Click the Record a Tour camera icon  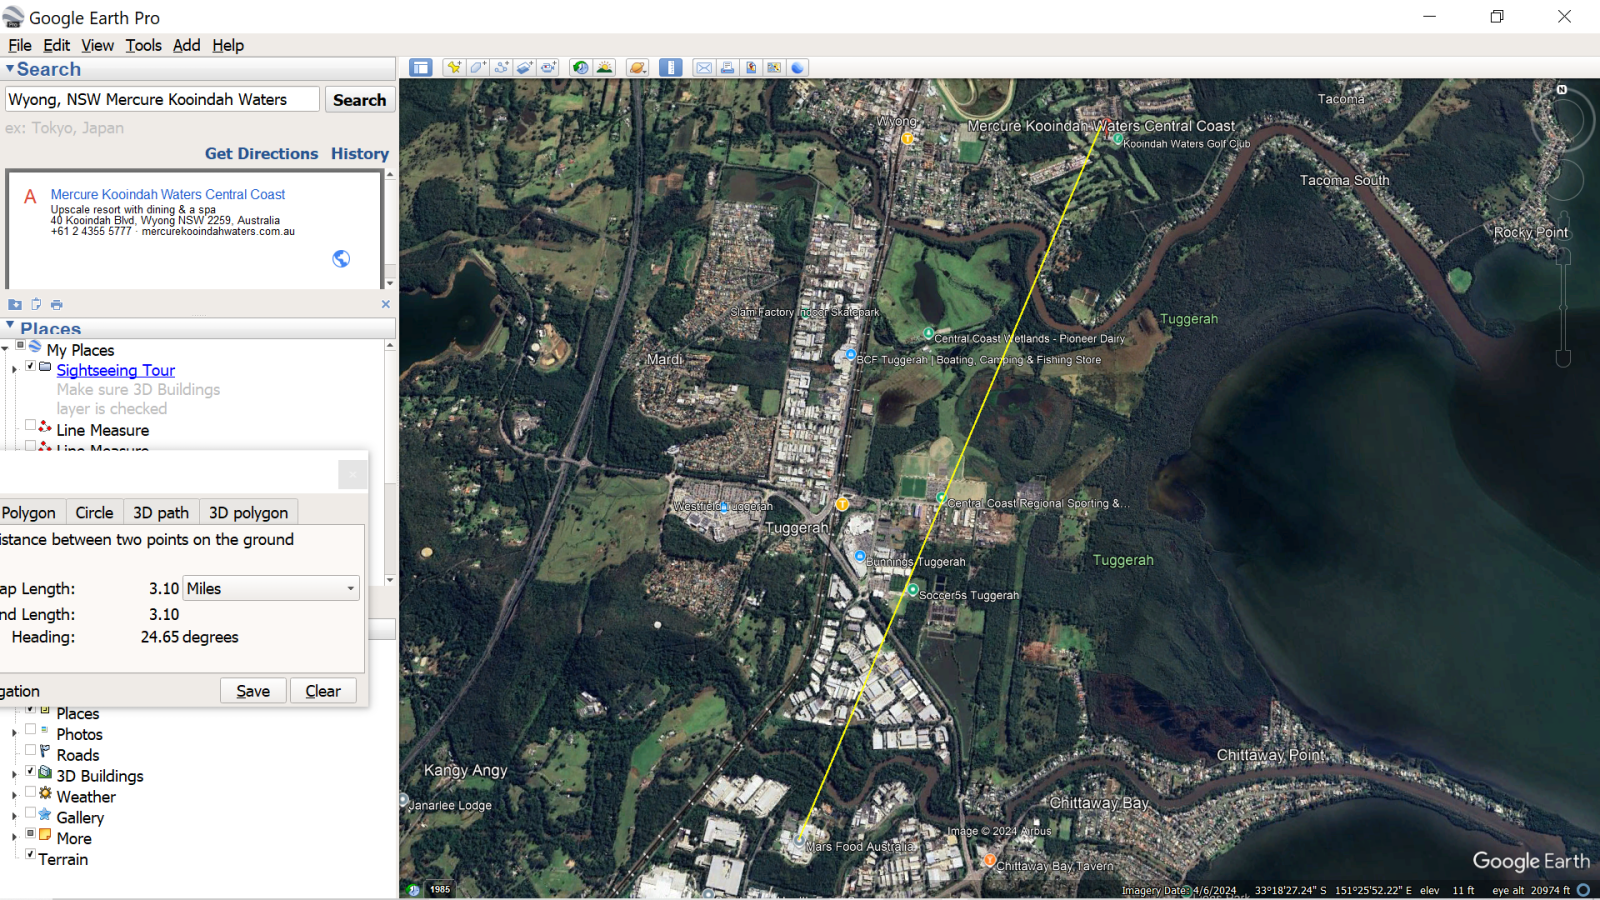tap(549, 68)
